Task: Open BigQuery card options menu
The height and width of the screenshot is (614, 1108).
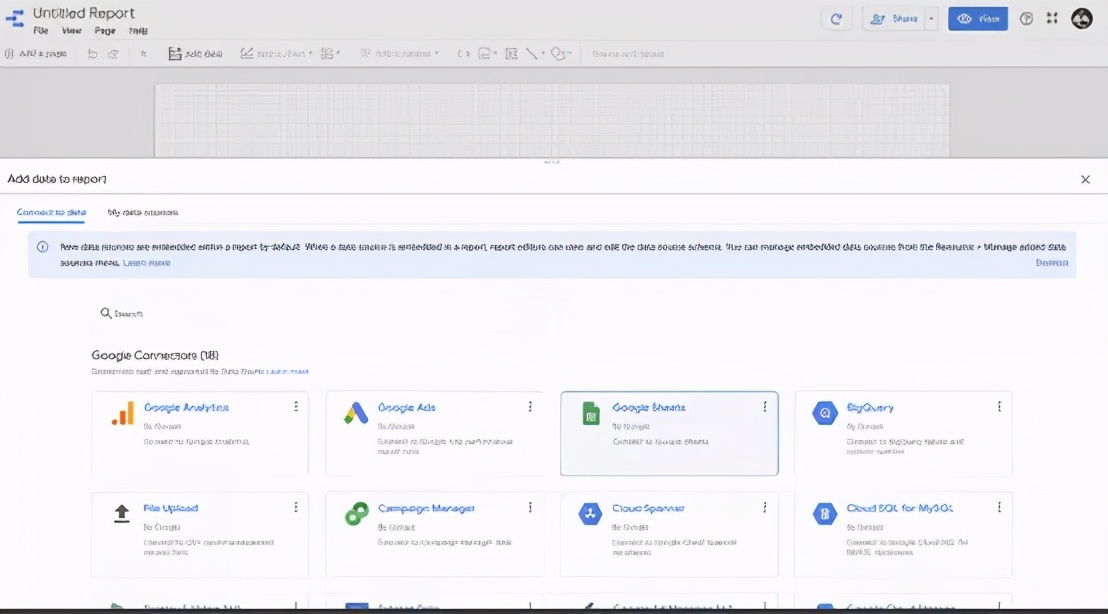Action: tap(999, 407)
